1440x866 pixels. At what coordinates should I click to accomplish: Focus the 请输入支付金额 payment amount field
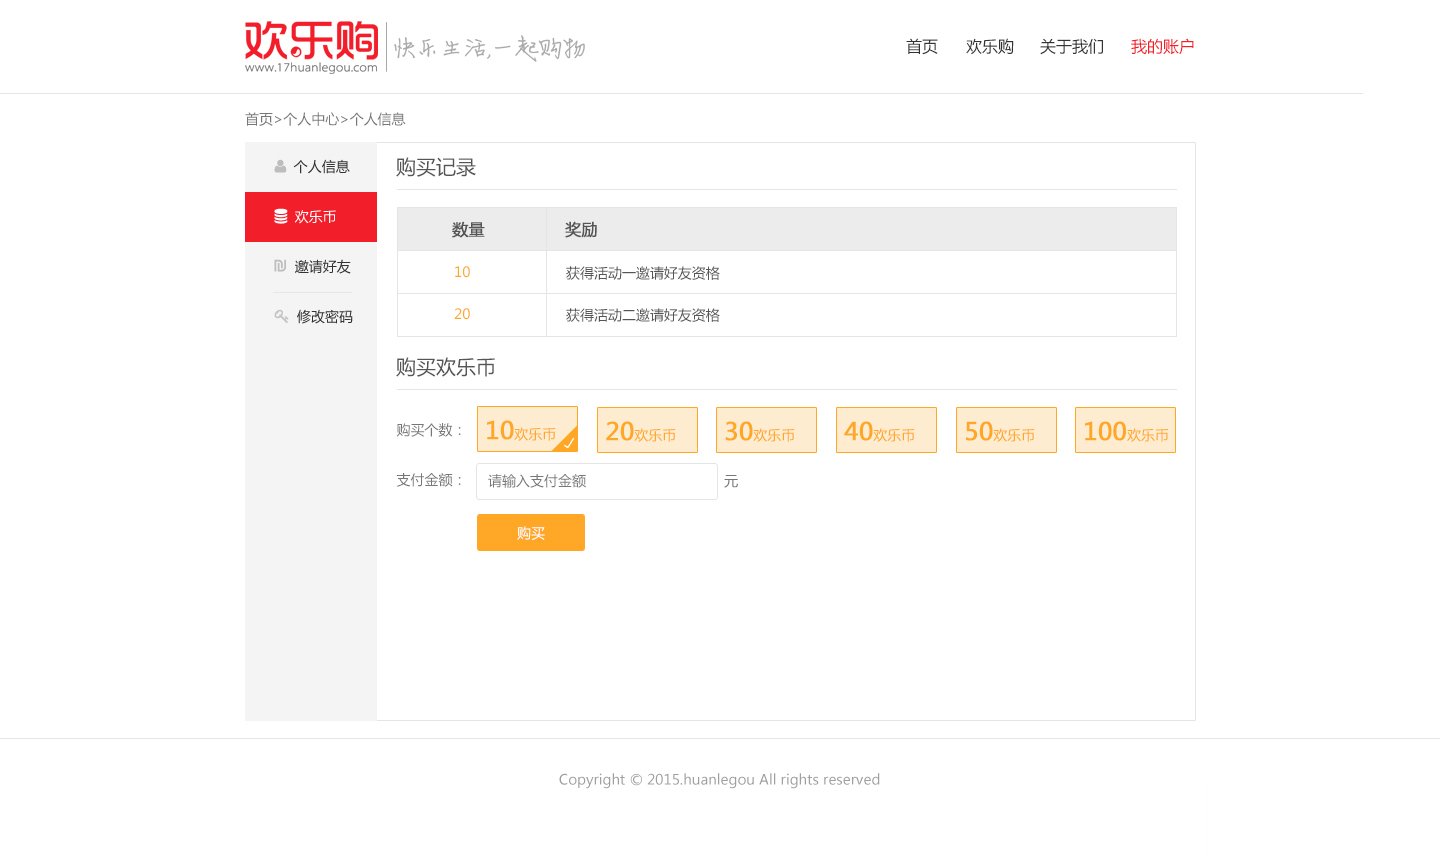tap(597, 481)
